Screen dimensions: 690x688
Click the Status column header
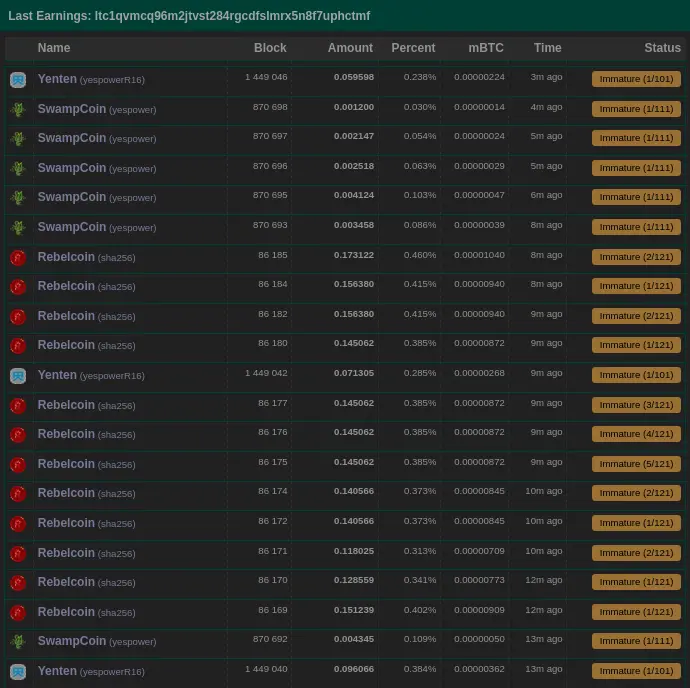click(x=662, y=48)
